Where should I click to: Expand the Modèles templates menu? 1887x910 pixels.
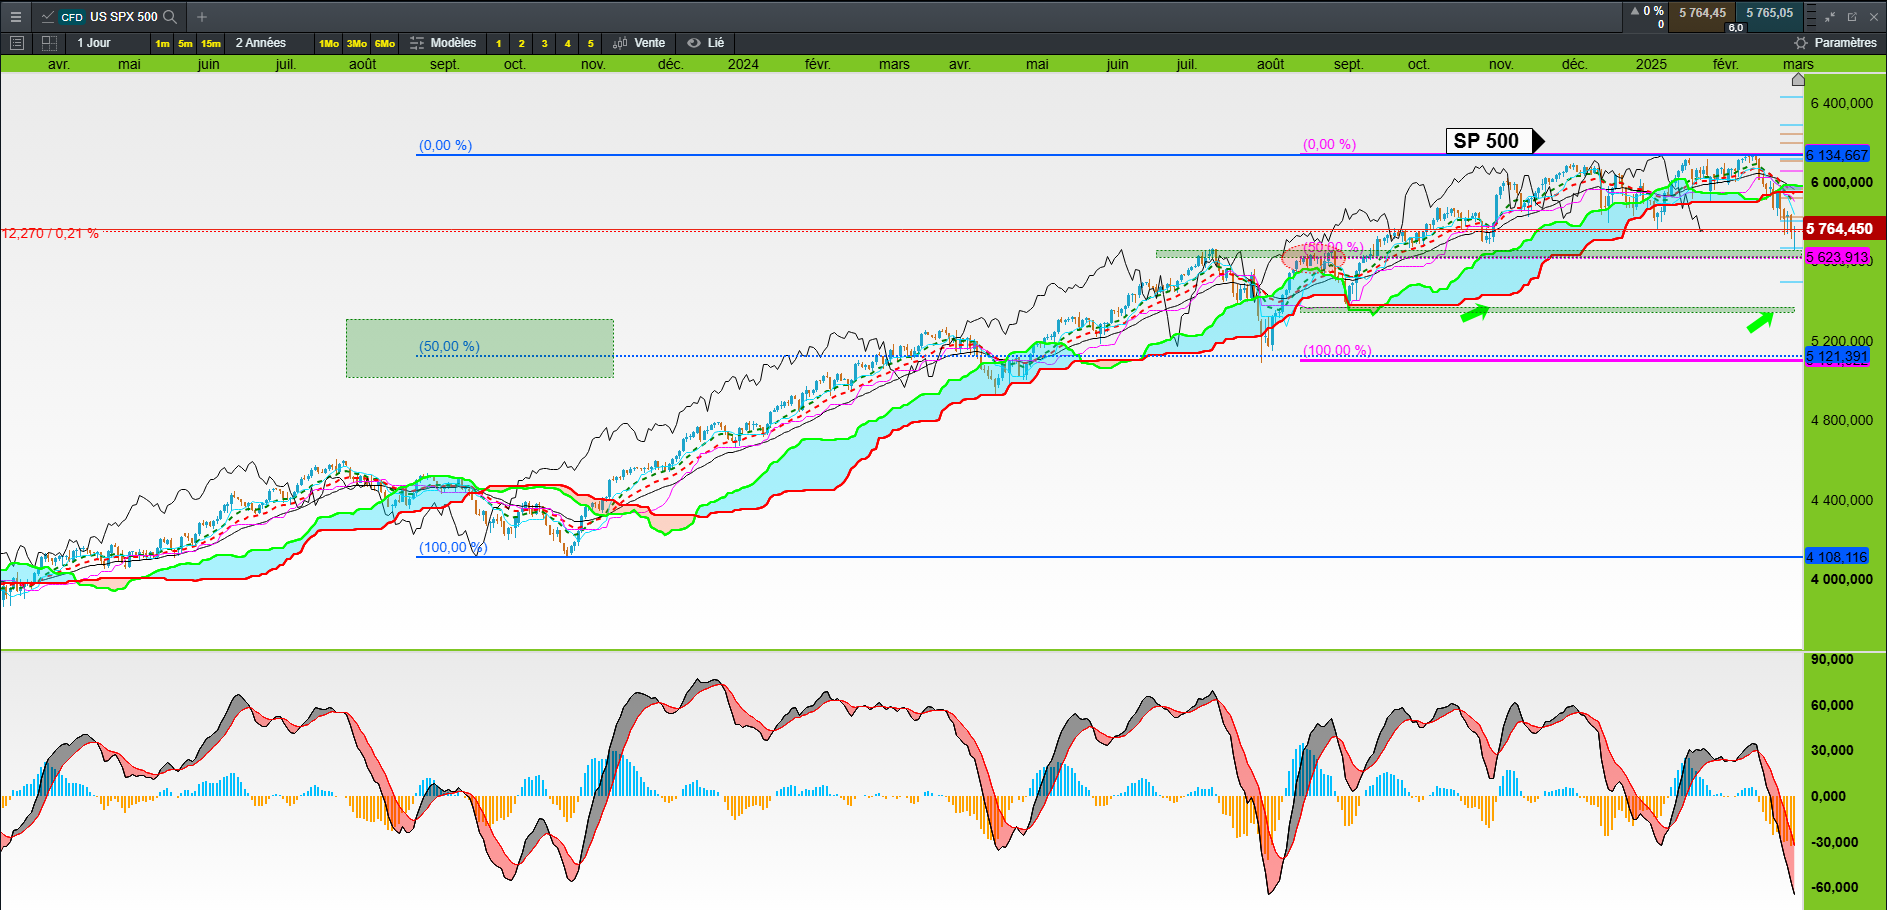[443, 43]
